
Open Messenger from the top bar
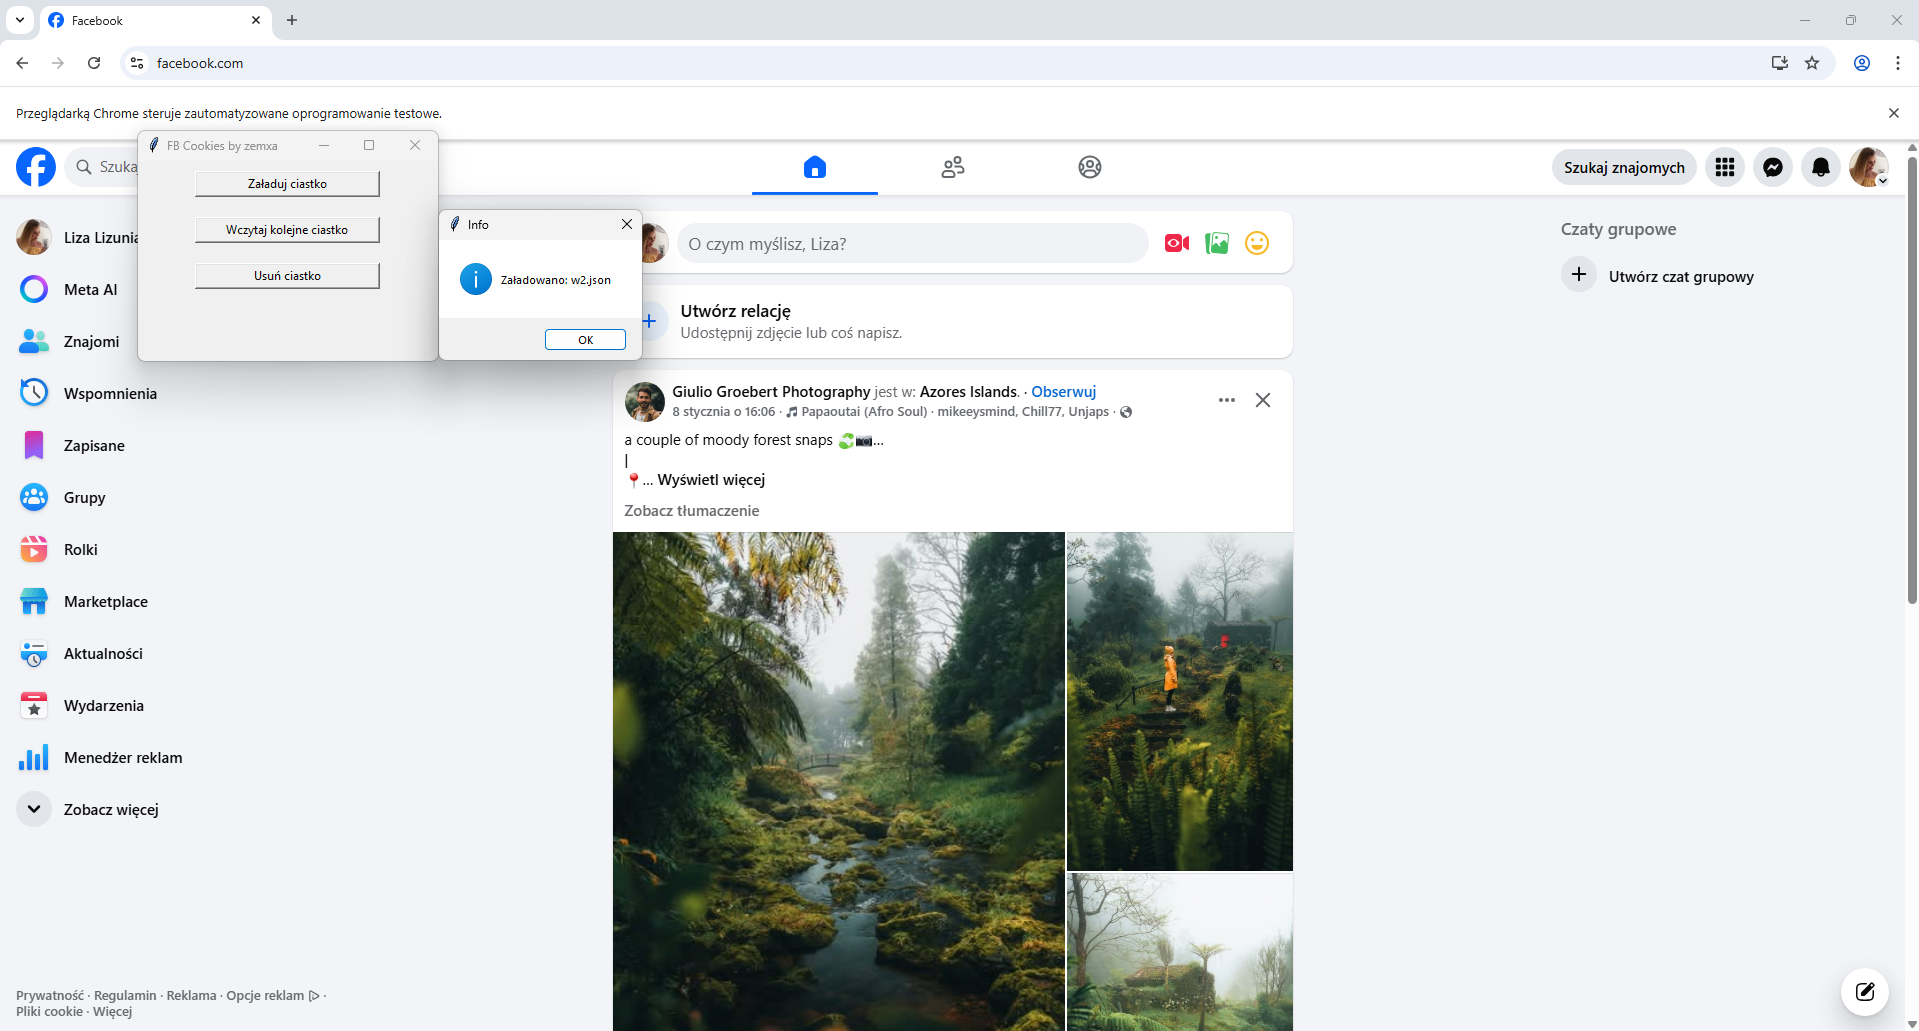[1772, 168]
